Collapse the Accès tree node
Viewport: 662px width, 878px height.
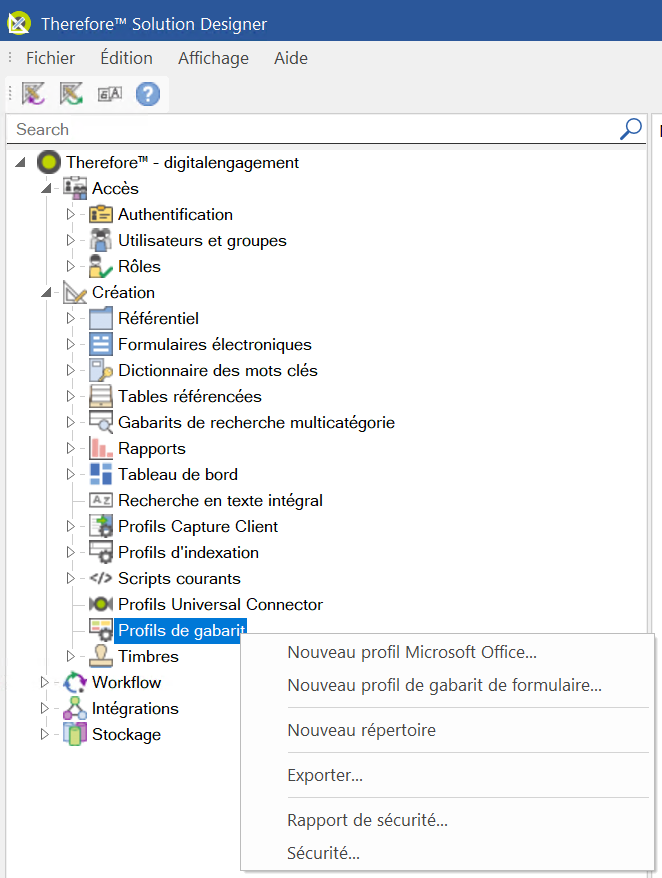click(x=46, y=188)
